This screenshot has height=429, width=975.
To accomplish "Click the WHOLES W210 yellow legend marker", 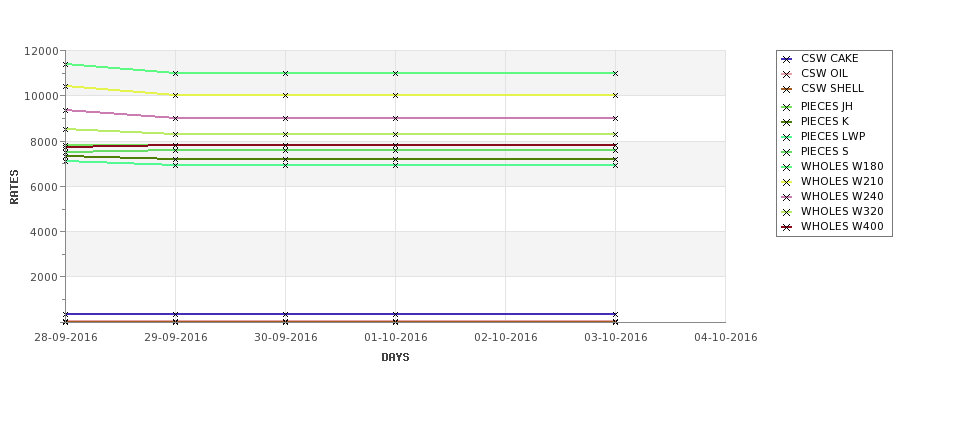I will (787, 182).
